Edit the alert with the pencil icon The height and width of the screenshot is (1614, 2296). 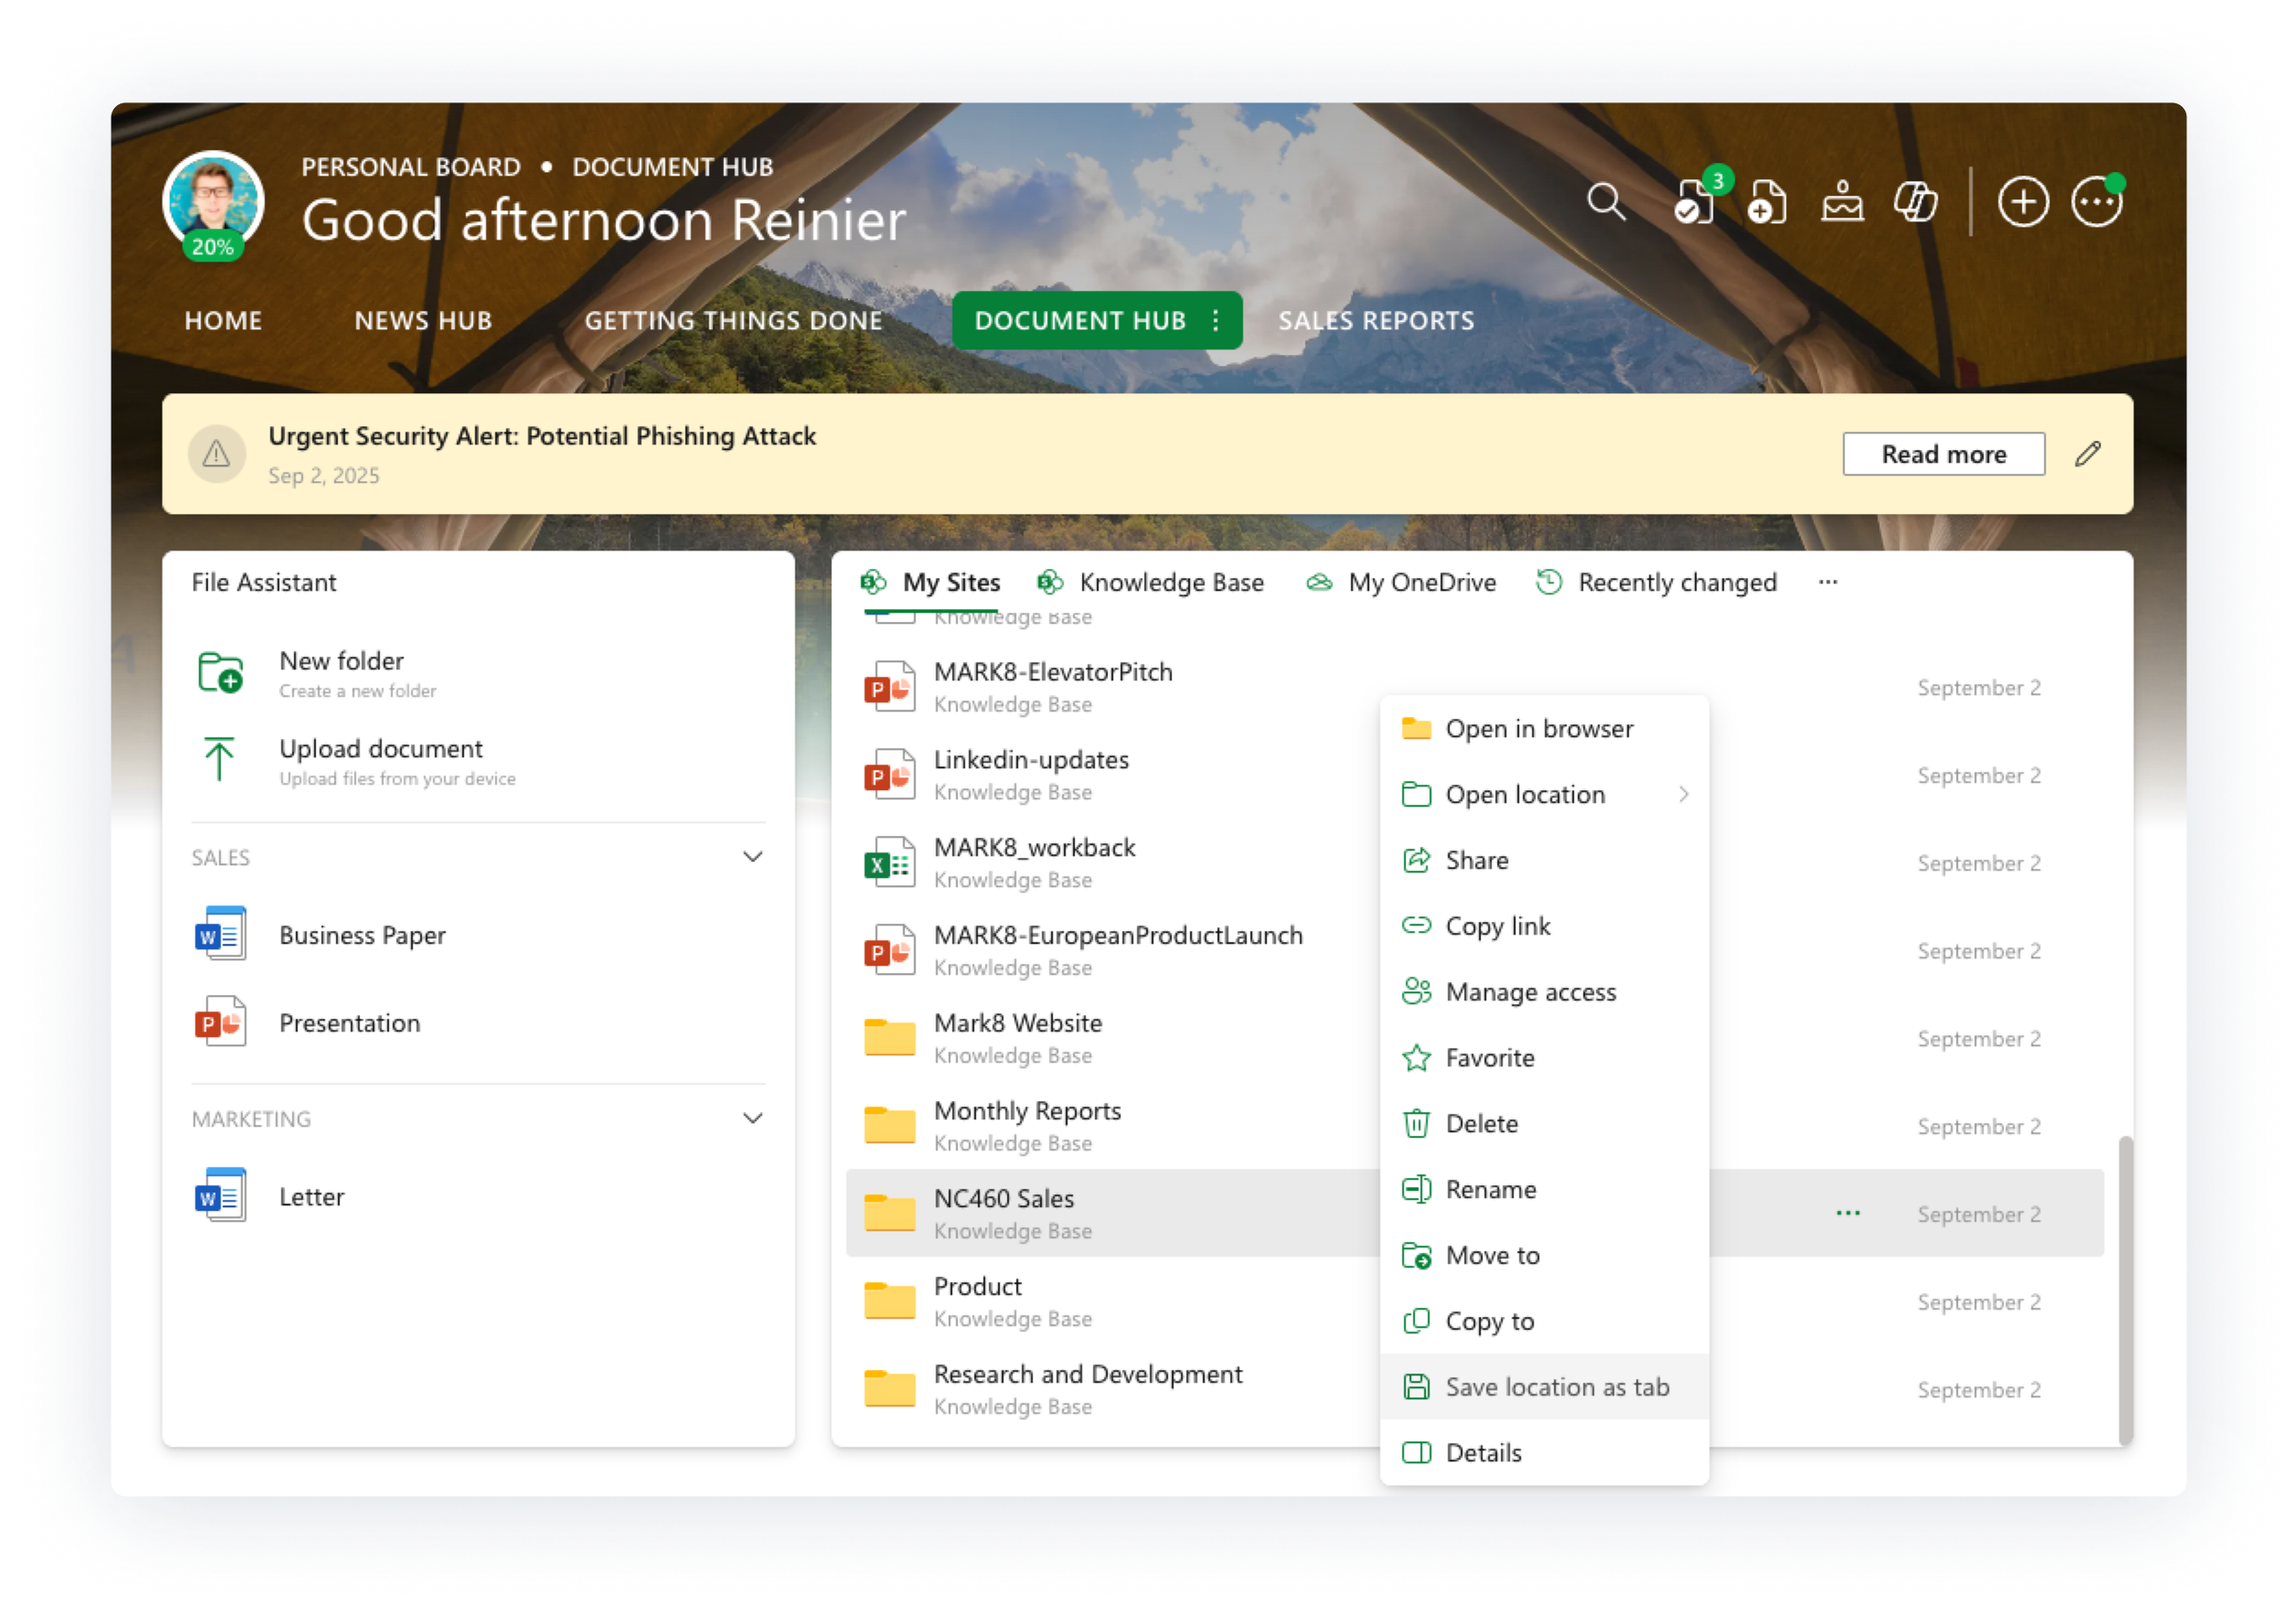[2087, 454]
